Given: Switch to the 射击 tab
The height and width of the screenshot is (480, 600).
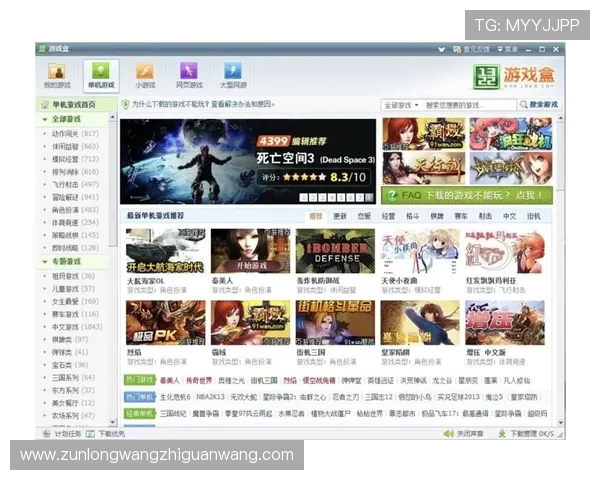Looking at the screenshot, I should [x=485, y=216].
